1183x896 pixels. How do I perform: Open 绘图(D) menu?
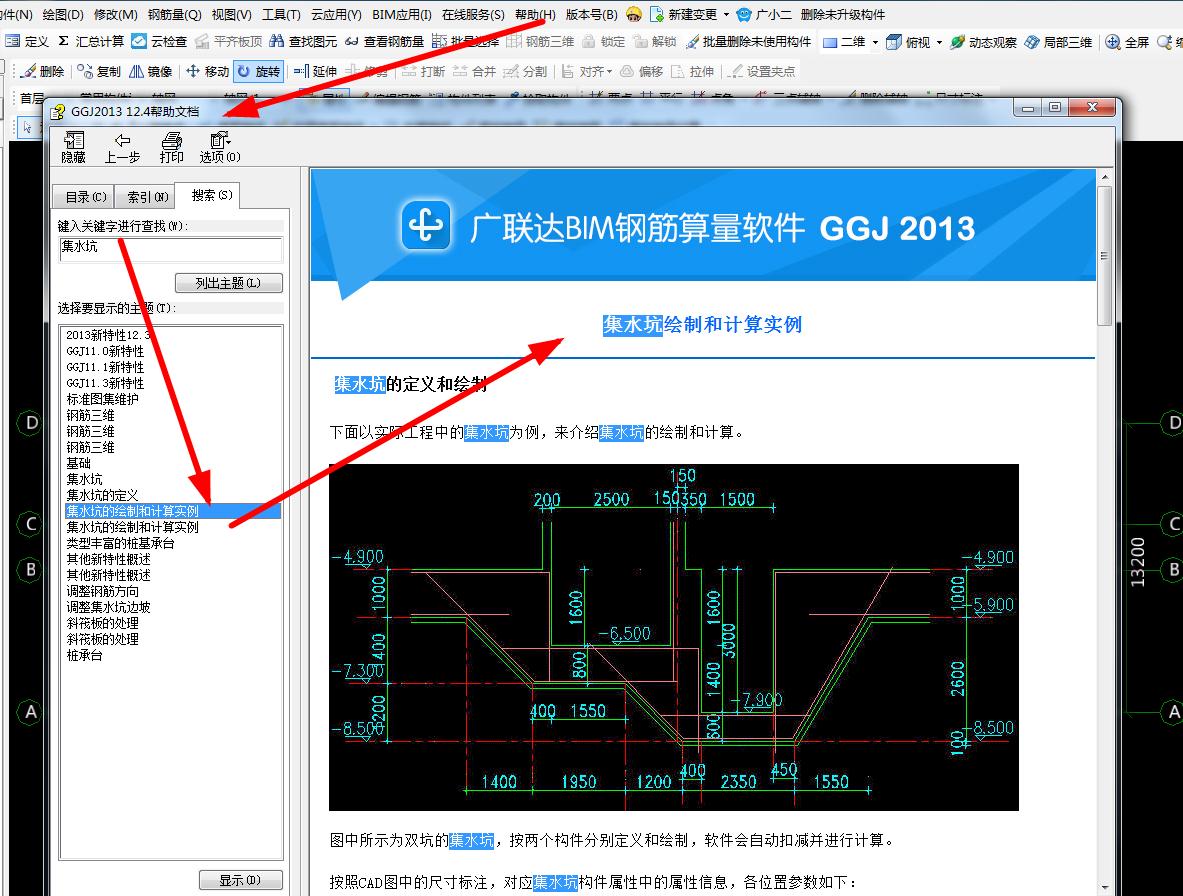point(63,14)
